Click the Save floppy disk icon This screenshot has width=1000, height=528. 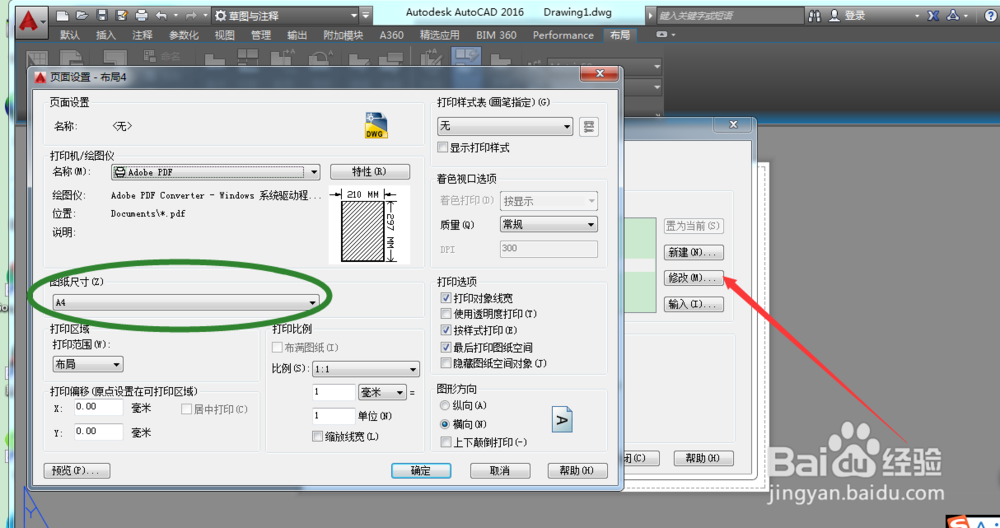(x=102, y=15)
